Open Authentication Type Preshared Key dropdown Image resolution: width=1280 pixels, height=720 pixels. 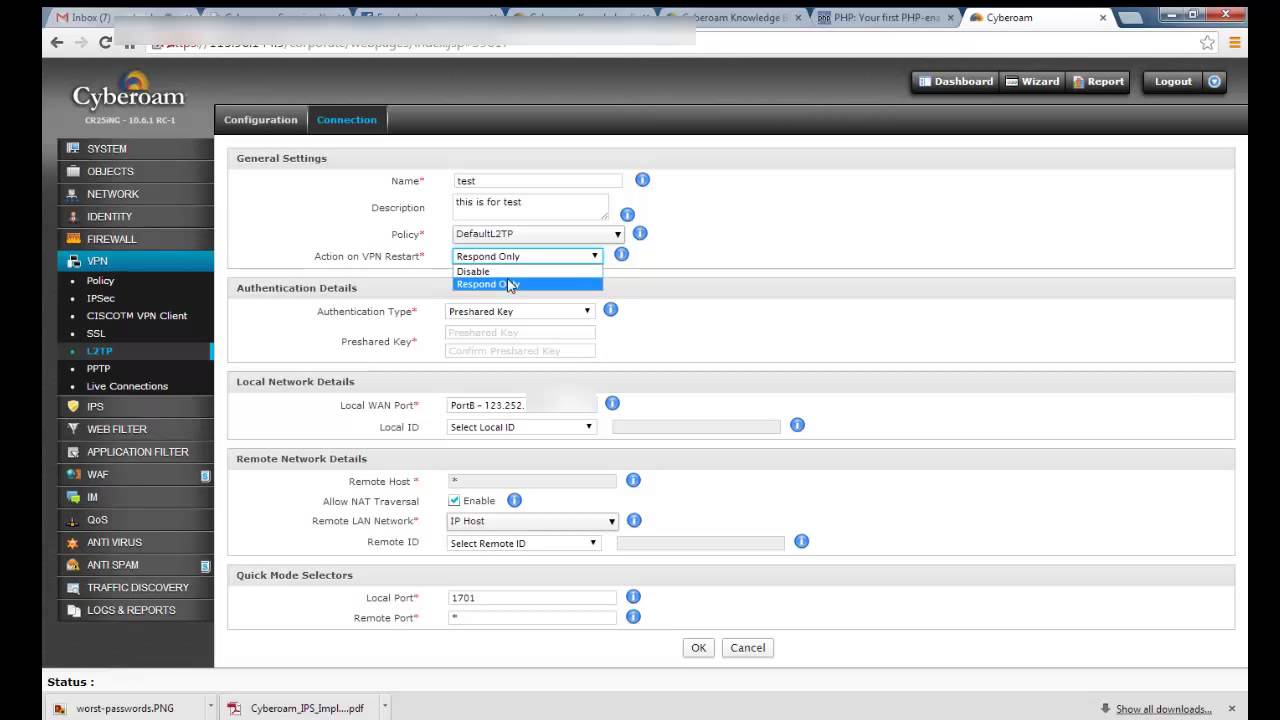520,311
